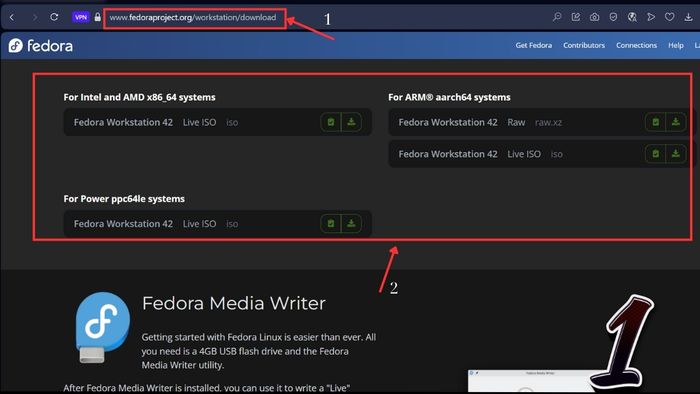Open the Help menu
This screenshot has width=700, height=394.
[675, 45]
